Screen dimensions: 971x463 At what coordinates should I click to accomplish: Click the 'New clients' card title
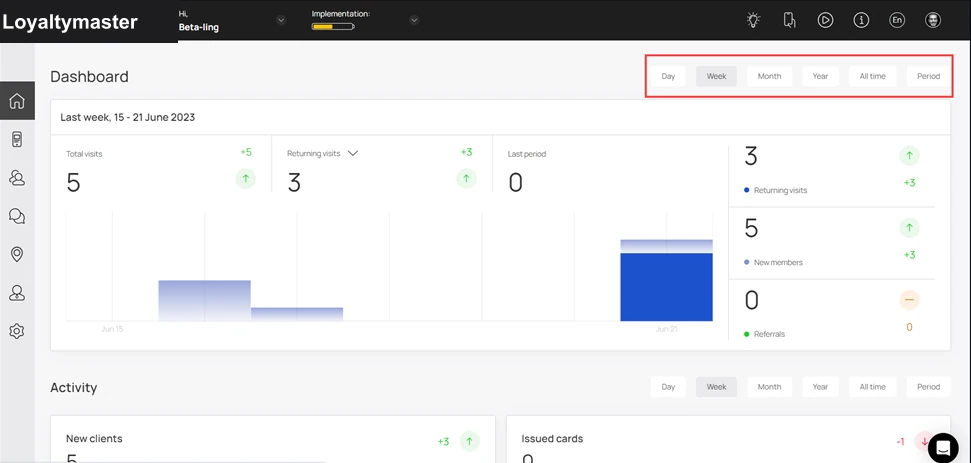[x=94, y=438]
